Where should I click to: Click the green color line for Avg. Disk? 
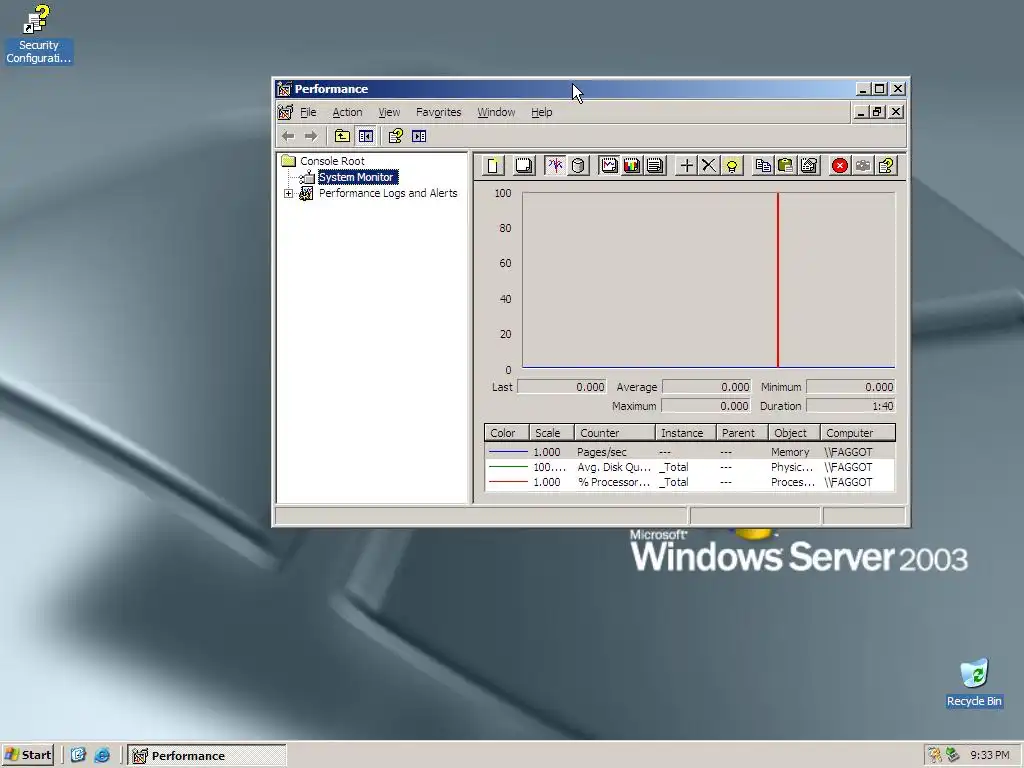[x=508, y=467]
